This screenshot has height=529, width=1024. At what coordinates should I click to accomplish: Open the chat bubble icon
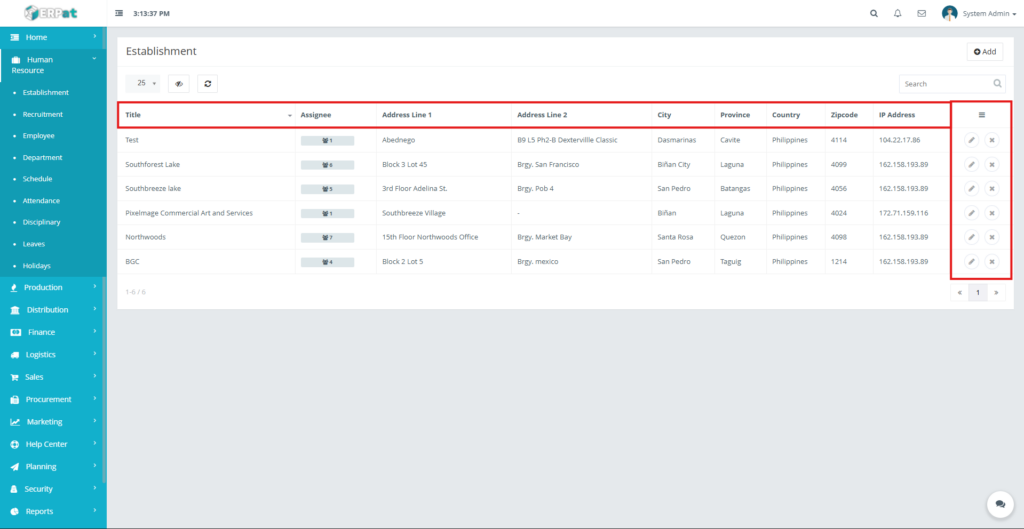(x=998, y=504)
